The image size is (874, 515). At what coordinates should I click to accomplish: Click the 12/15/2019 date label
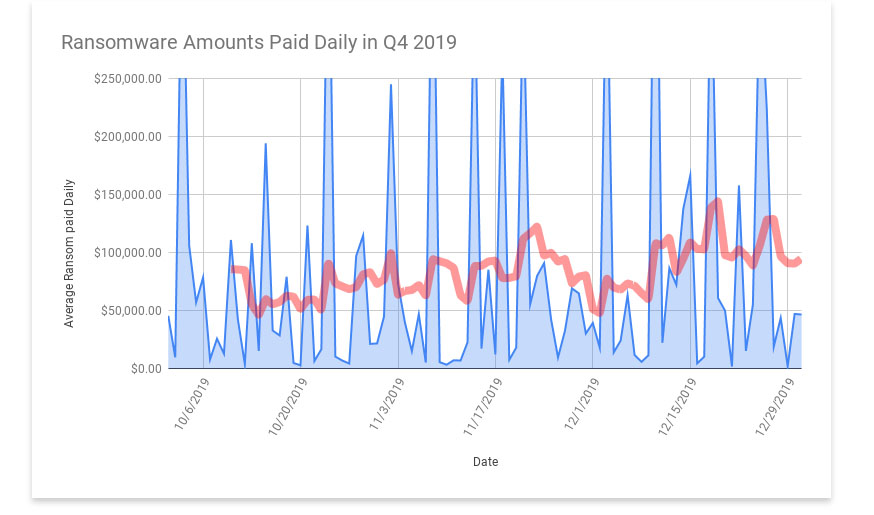tap(677, 407)
